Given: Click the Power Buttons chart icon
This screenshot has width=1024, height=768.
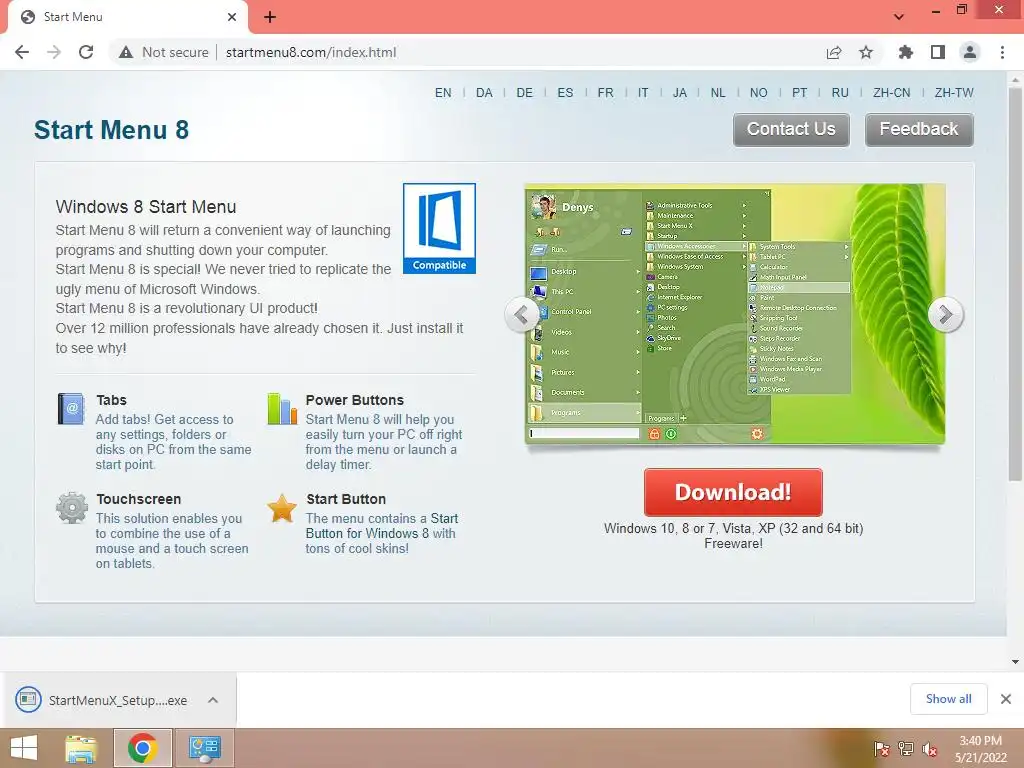Looking at the screenshot, I should pos(282,409).
